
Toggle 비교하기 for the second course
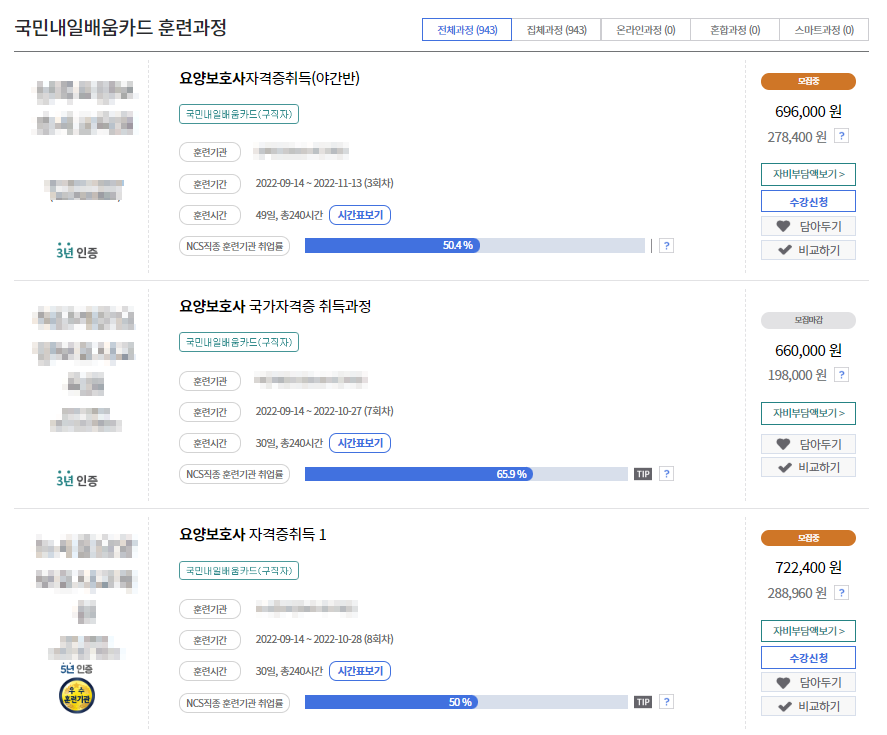click(x=808, y=467)
